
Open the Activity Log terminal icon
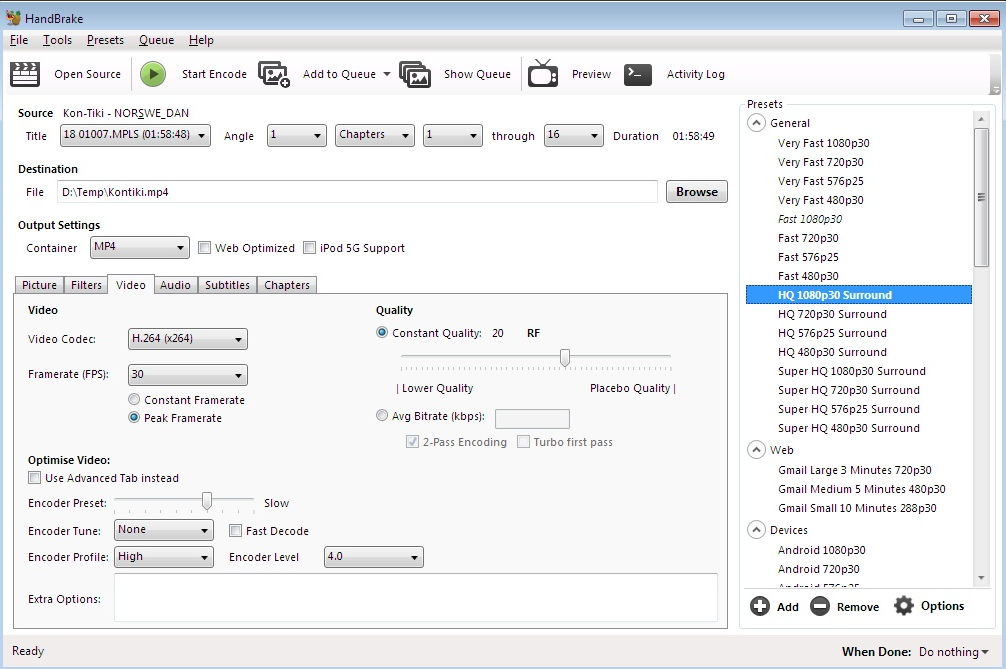pos(638,74)
